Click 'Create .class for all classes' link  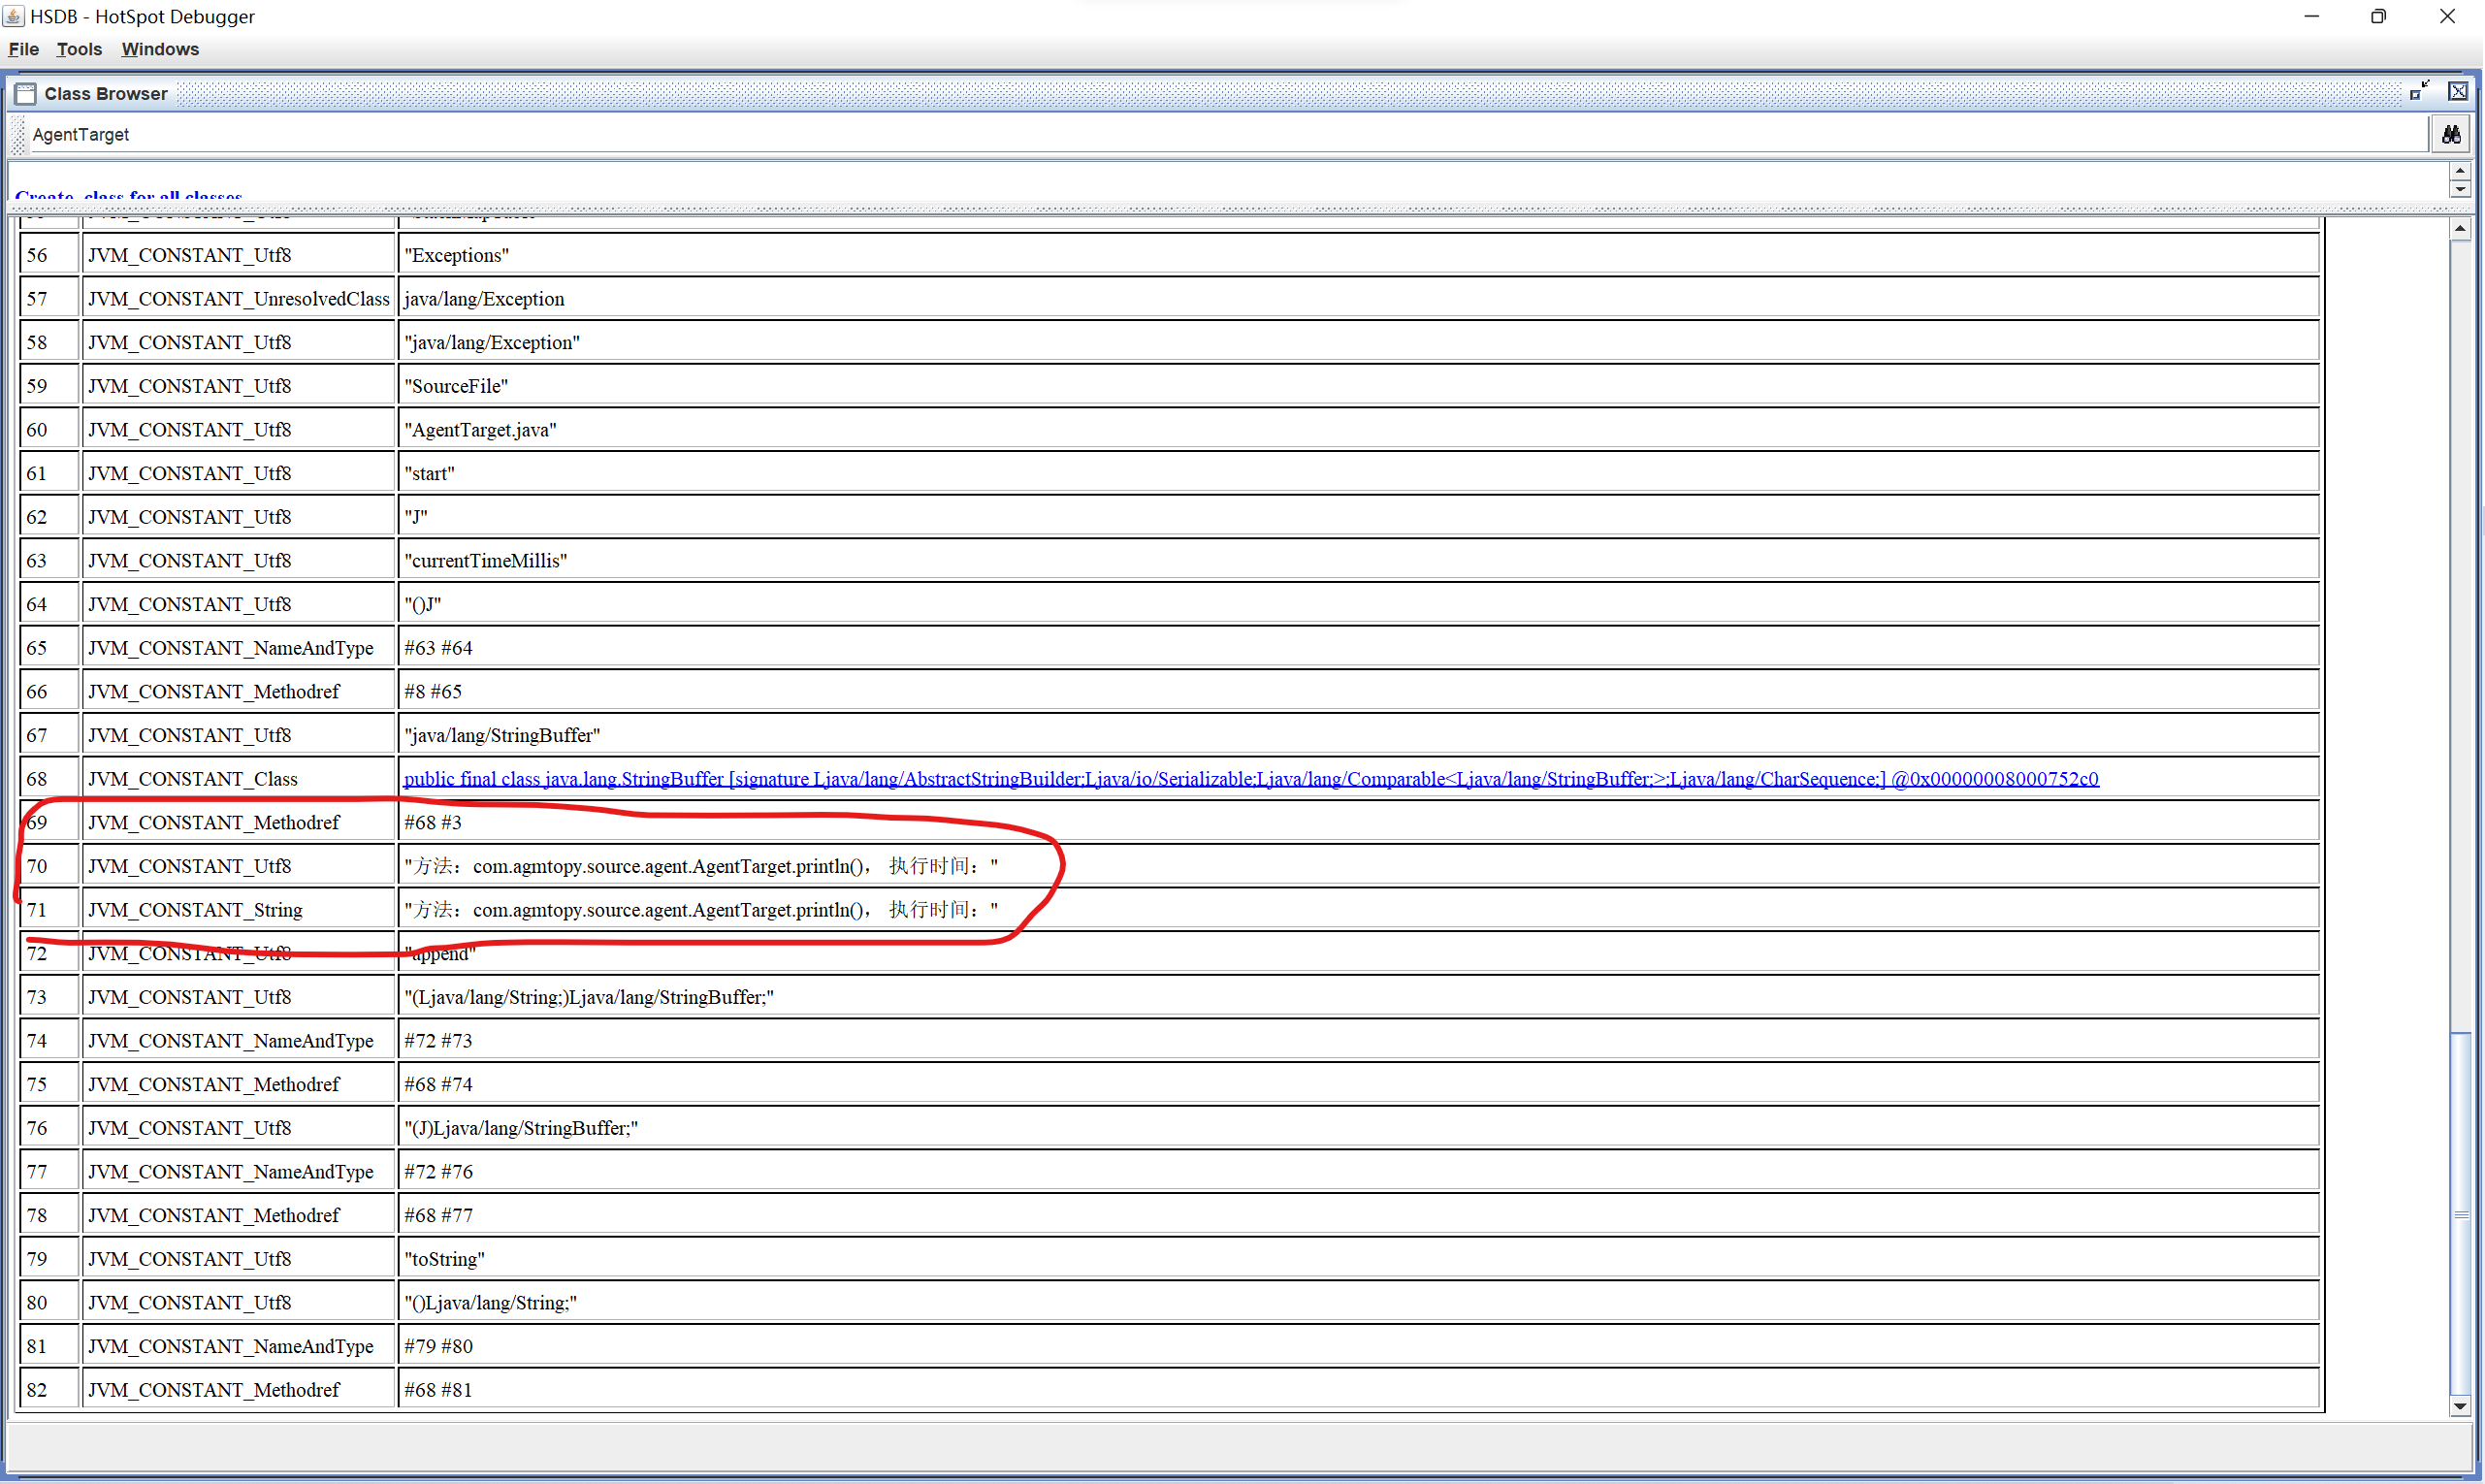tap(128, 196)
